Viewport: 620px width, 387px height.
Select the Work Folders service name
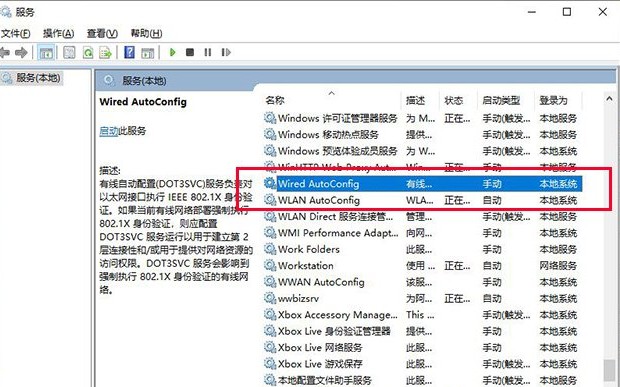pyautogui.click(x=309, y=249)
